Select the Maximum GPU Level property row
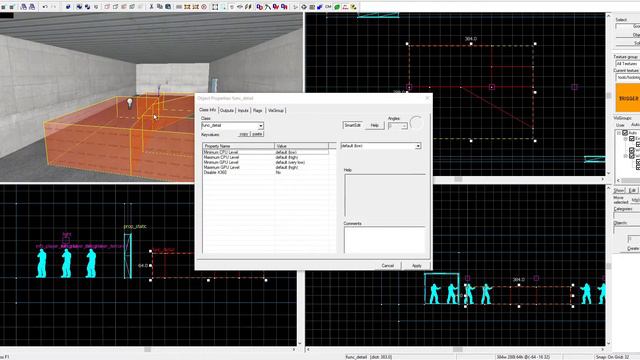Screen dimensions: 640x360 pos(265,167)
